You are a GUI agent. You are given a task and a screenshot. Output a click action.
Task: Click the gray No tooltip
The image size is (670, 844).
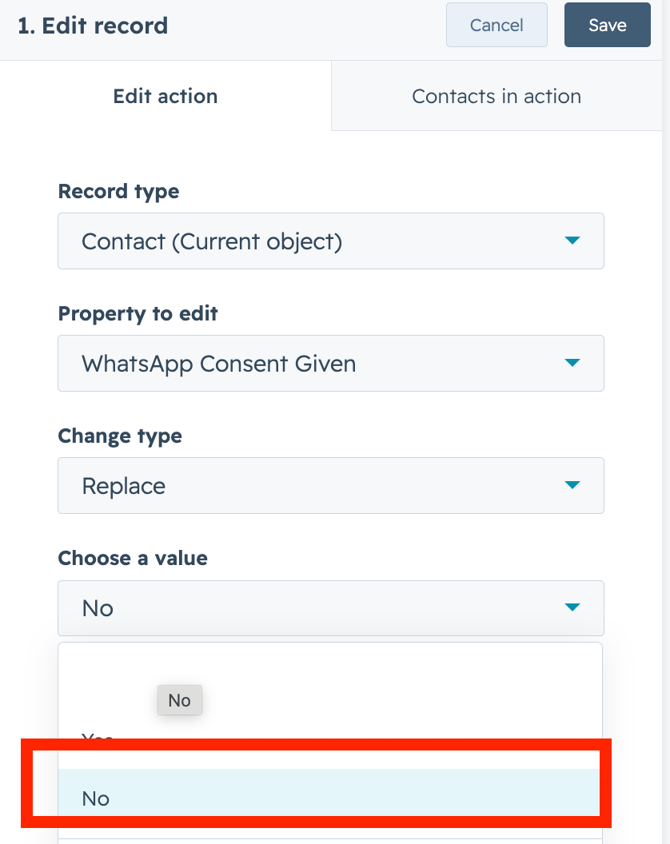coord(179,700)
